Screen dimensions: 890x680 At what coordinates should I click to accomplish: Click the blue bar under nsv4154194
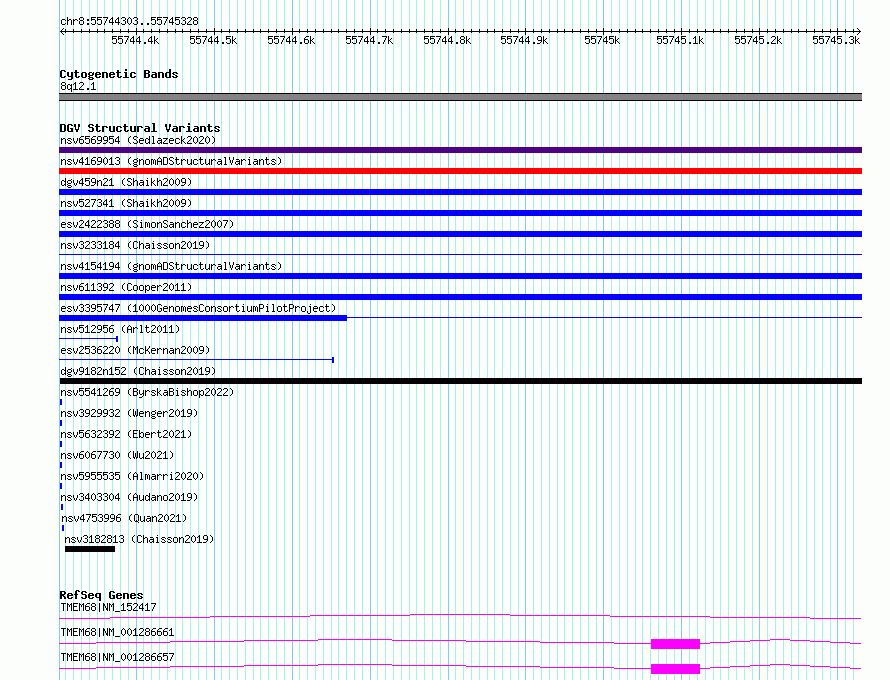tap(460, 276)
